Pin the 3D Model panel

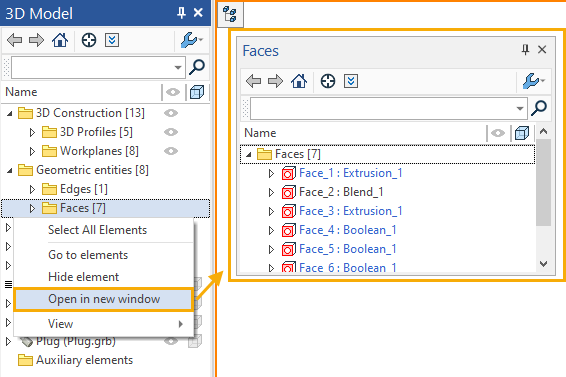click(x=181, y=13)
